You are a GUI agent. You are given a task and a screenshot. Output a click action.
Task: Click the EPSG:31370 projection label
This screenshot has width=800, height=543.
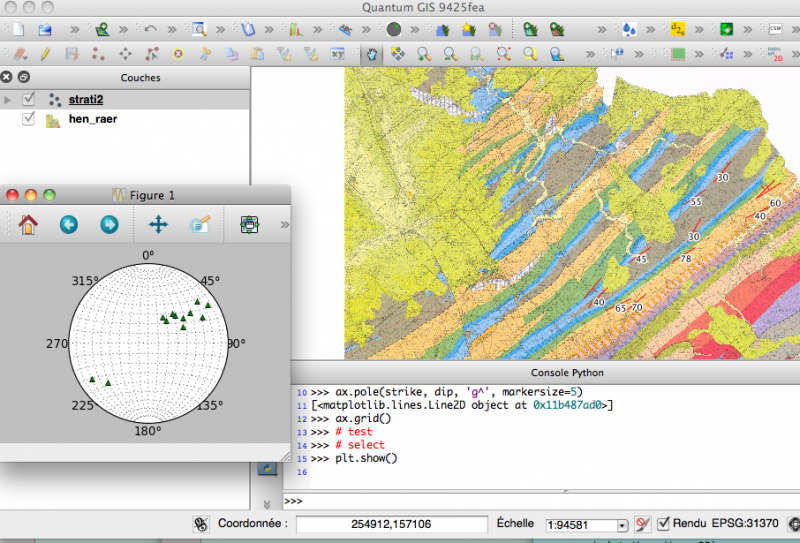745,523
